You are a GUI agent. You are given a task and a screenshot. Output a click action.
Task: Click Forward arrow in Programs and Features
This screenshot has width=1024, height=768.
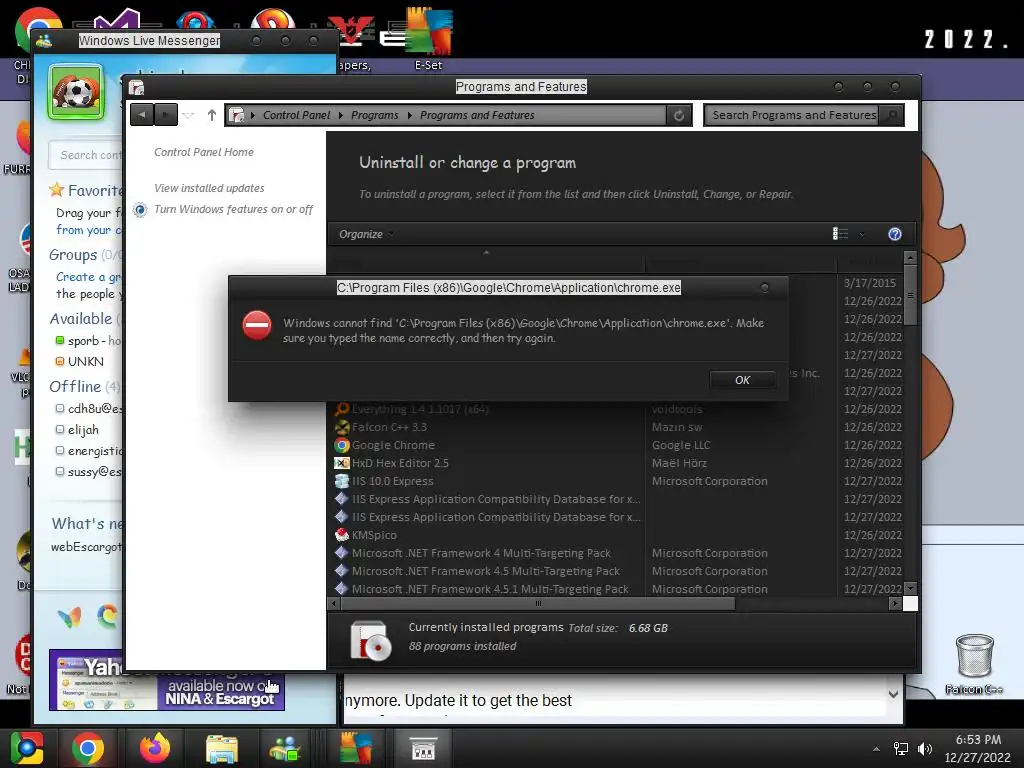(x=166, y=115)
